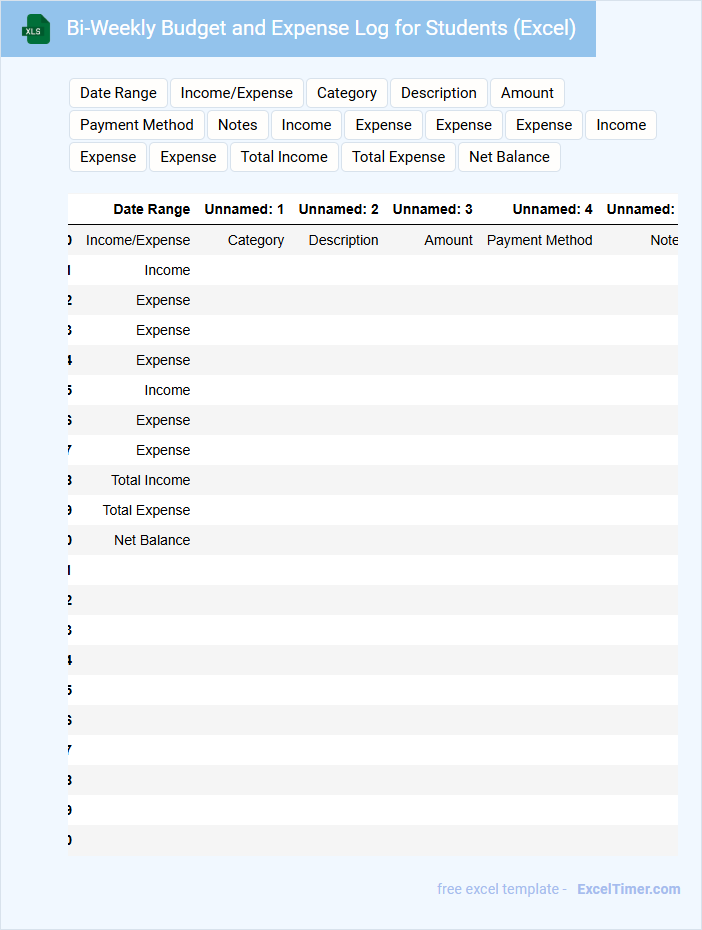Choose the Category tag
702x930 pixels.
click(x=347, y=93)
